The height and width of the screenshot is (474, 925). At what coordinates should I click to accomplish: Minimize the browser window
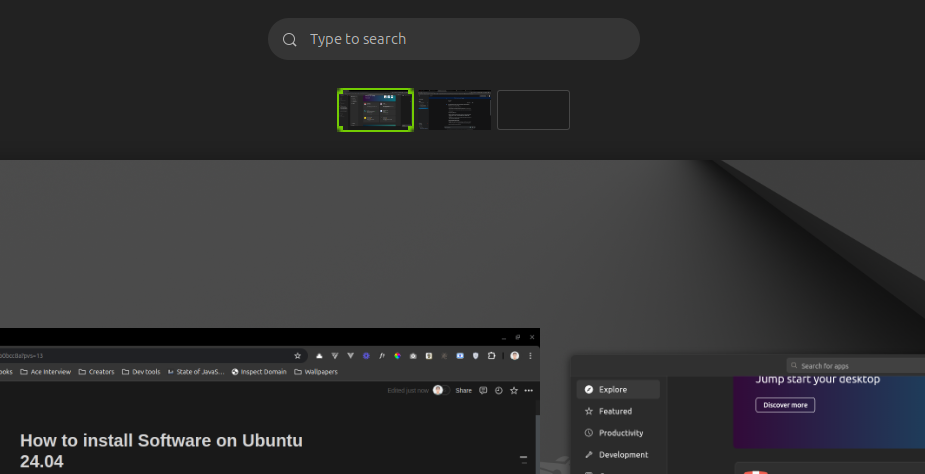tap(504, 338)
